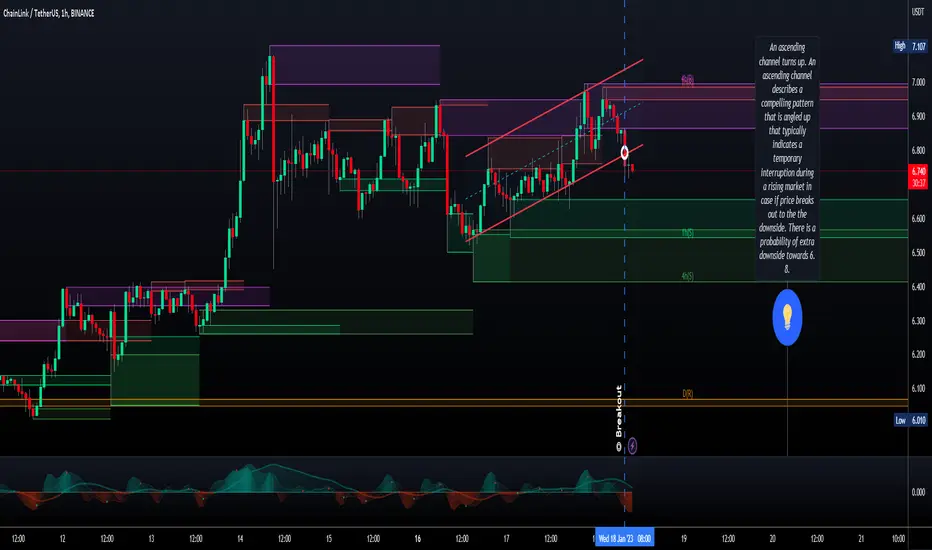Image resolution: width=932 pixels, height=550 pixels.
Task: Click the 19 date label on time axis
Action: point(684,539)
